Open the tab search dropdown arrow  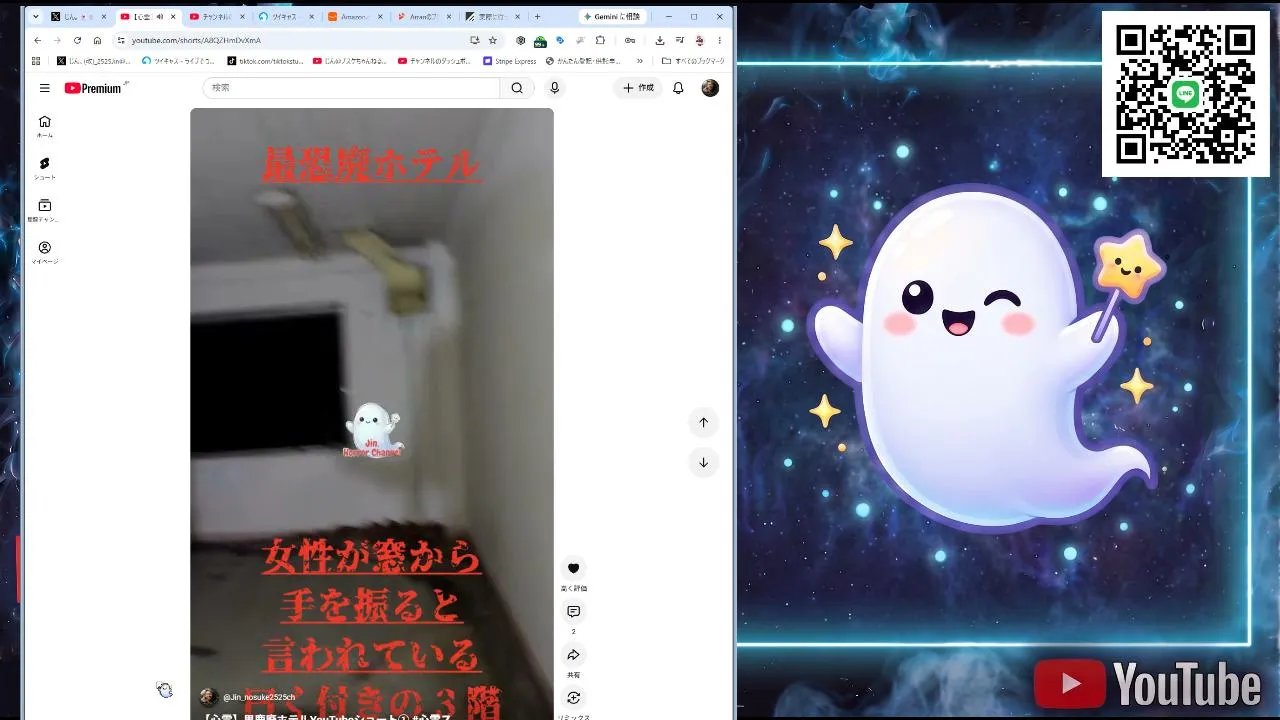(36, 17)
